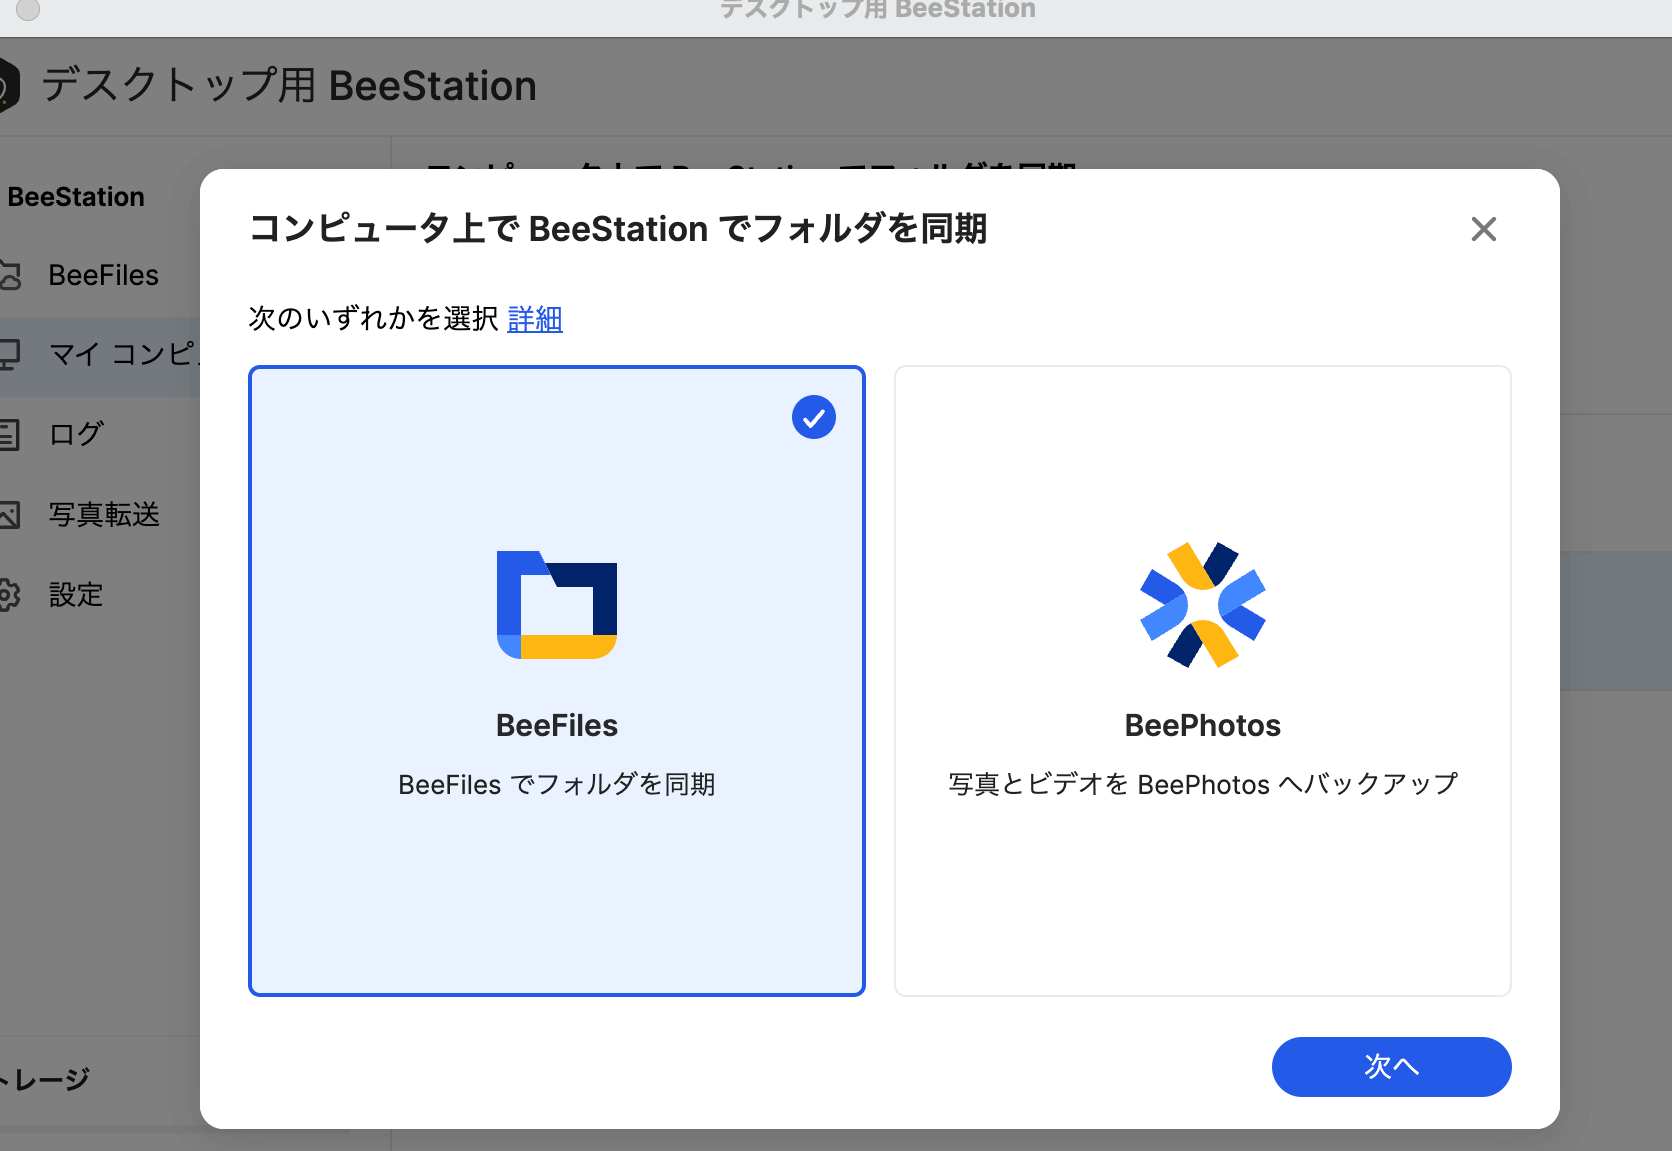Click the window's gray traffic-light button
Screen dimensions: 1672x1151
(x=28, y=9)
